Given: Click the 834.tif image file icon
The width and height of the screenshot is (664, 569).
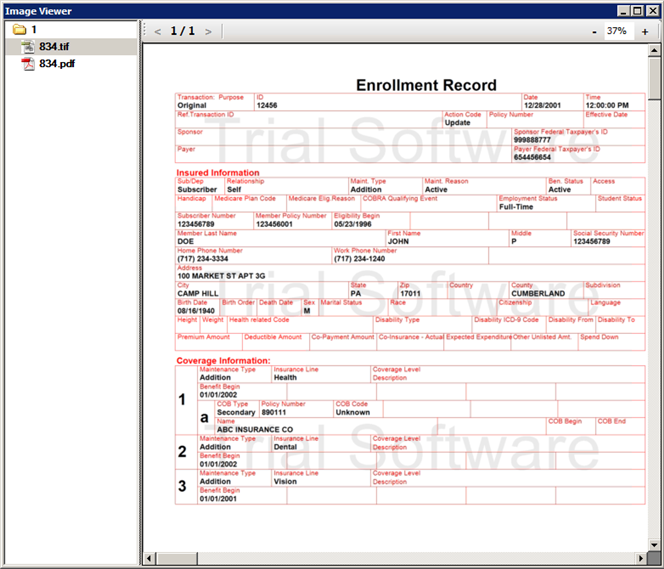Looking at the screenshot, I should coord(28,47).
